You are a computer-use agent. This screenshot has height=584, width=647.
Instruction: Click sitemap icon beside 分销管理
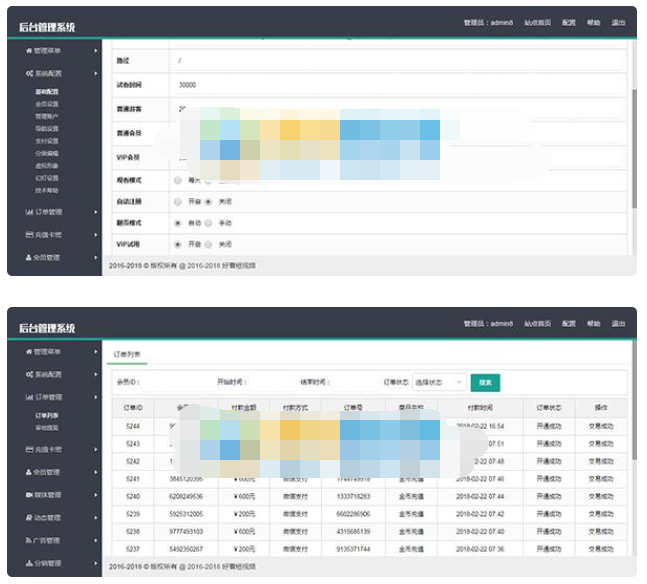(x=29, y=563)
